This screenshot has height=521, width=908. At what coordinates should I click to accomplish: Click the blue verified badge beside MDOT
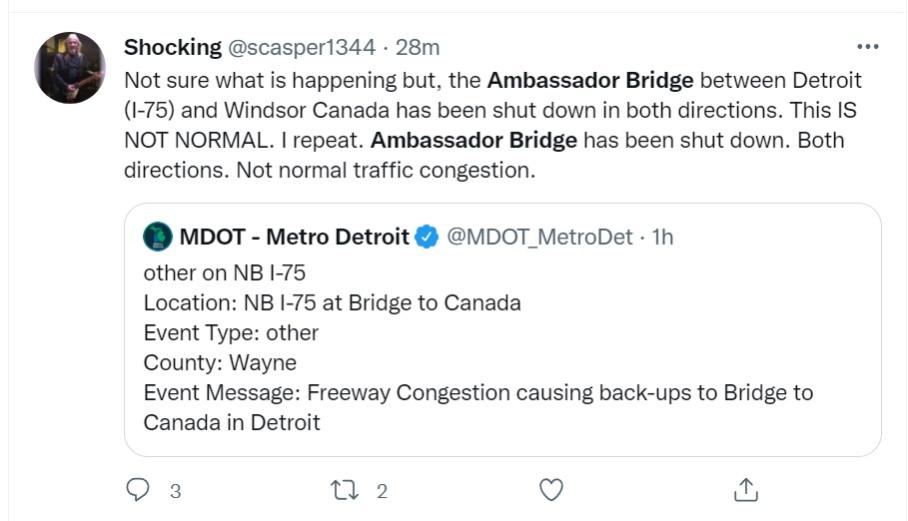tap(427, 237)
